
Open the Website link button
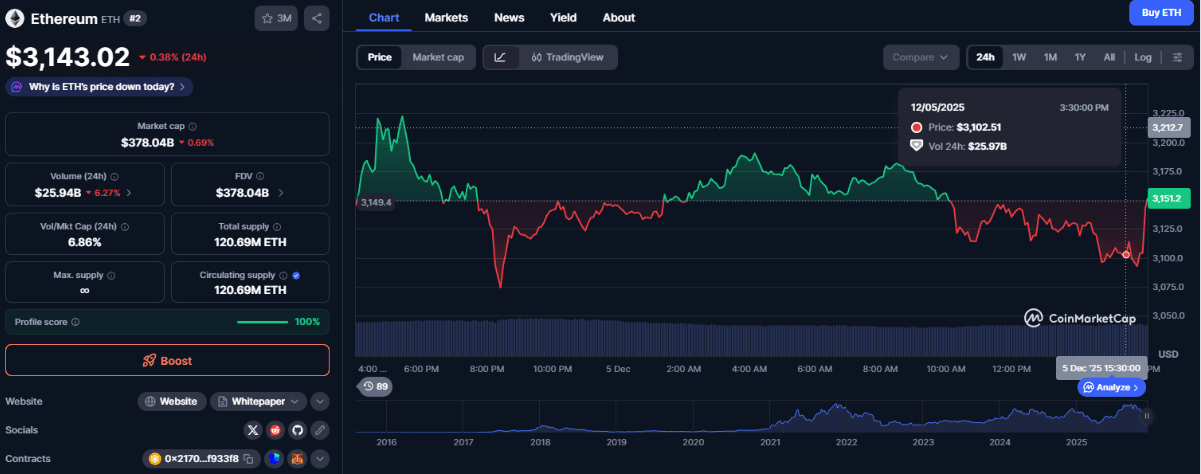coord(172,401)
